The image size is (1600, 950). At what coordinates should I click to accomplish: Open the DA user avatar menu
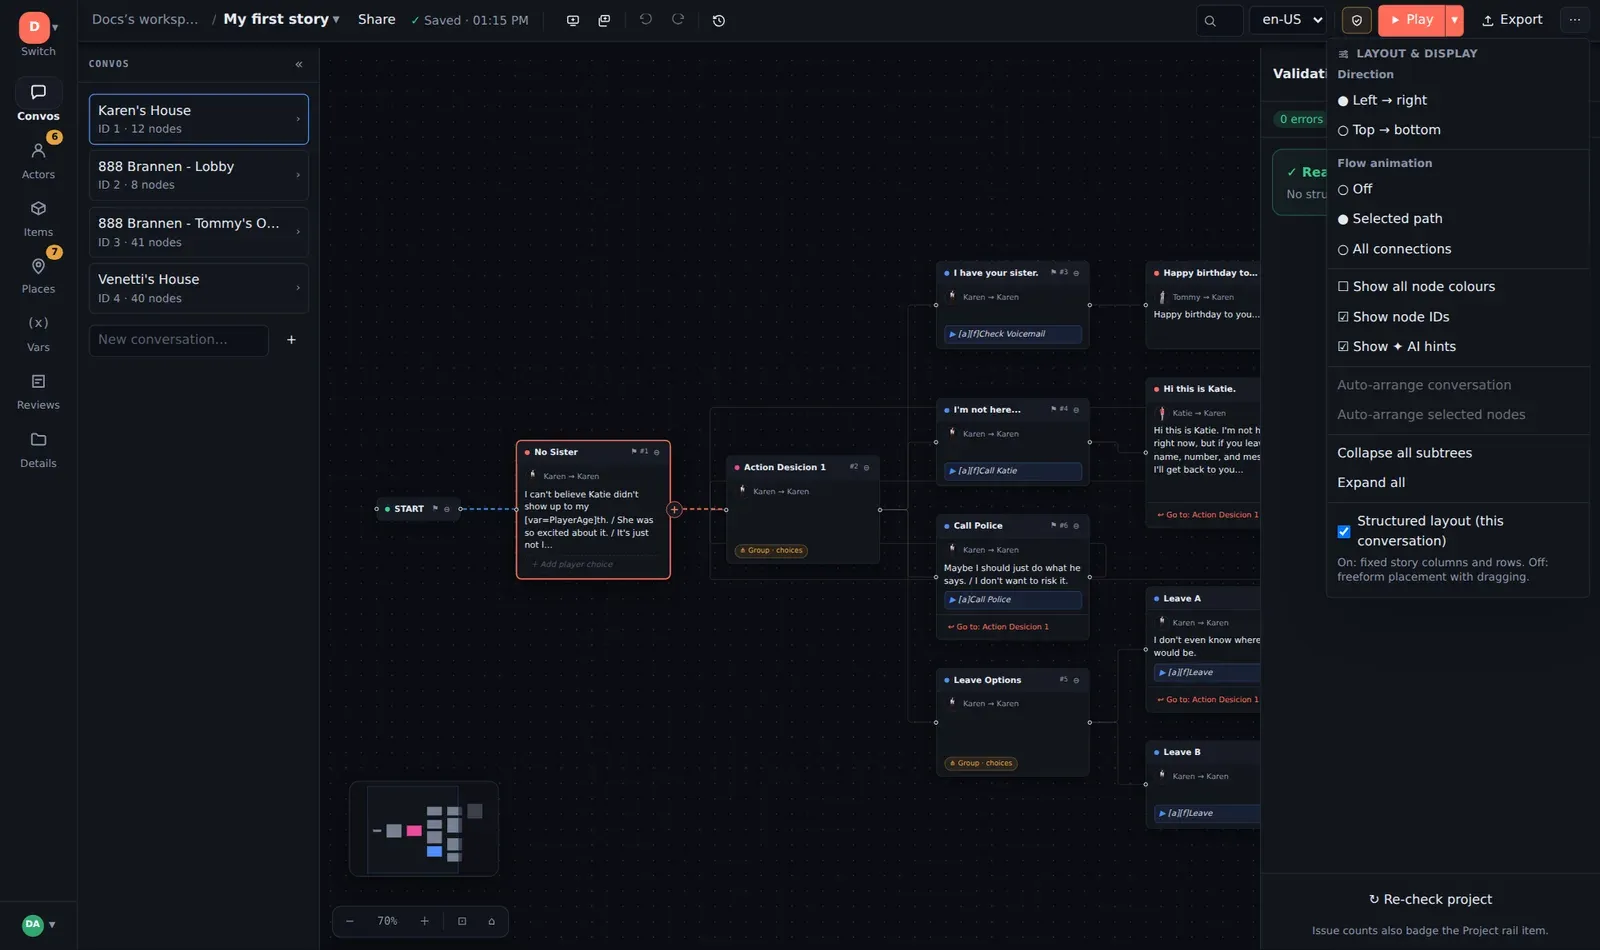click(x=38, y=925)
